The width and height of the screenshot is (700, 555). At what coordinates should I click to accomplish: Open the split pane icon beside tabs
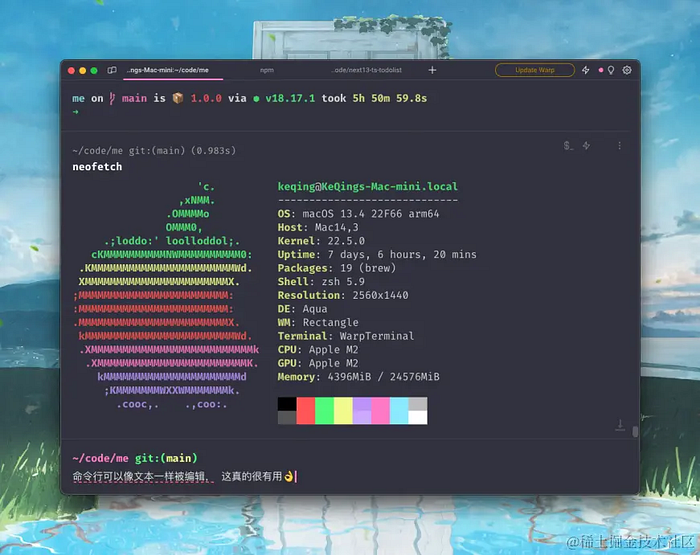coord(112,70)
